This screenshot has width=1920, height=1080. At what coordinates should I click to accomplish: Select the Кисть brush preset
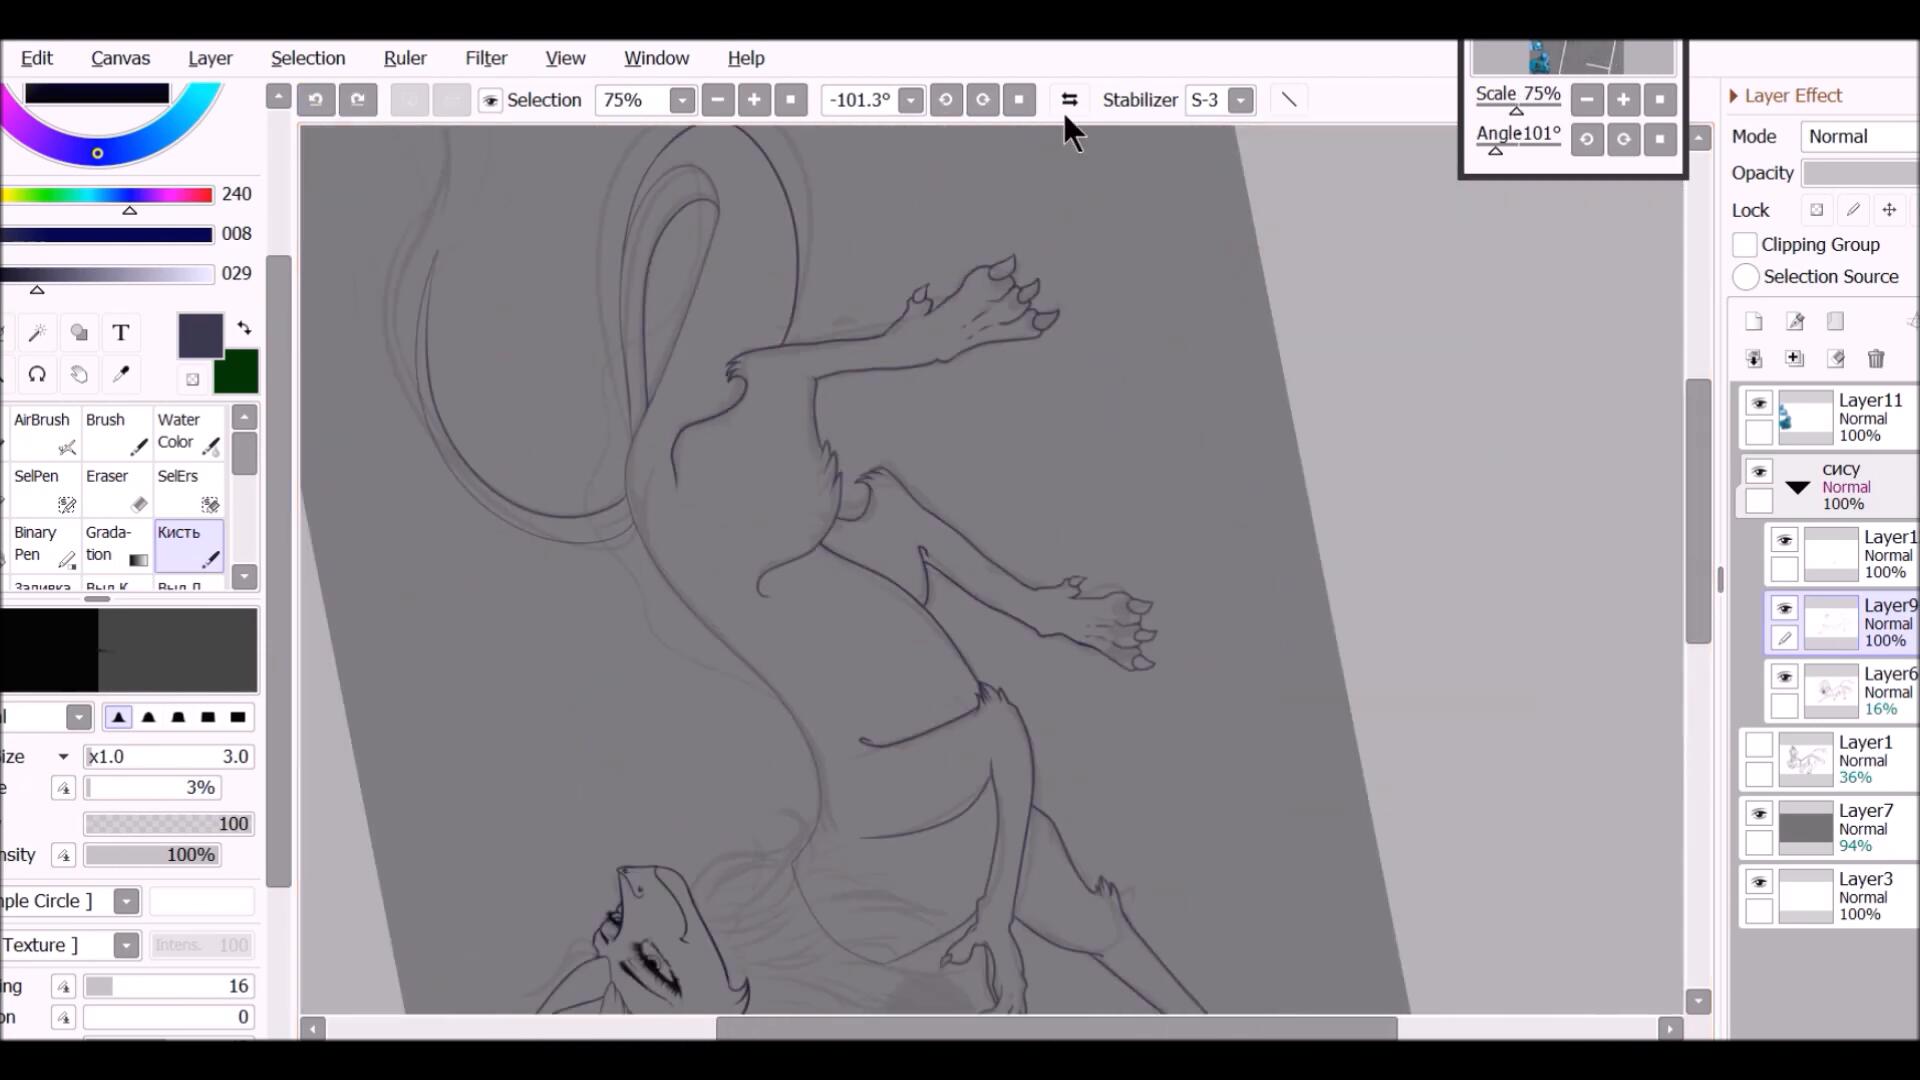pyautogui.click(x=188, y=545)
